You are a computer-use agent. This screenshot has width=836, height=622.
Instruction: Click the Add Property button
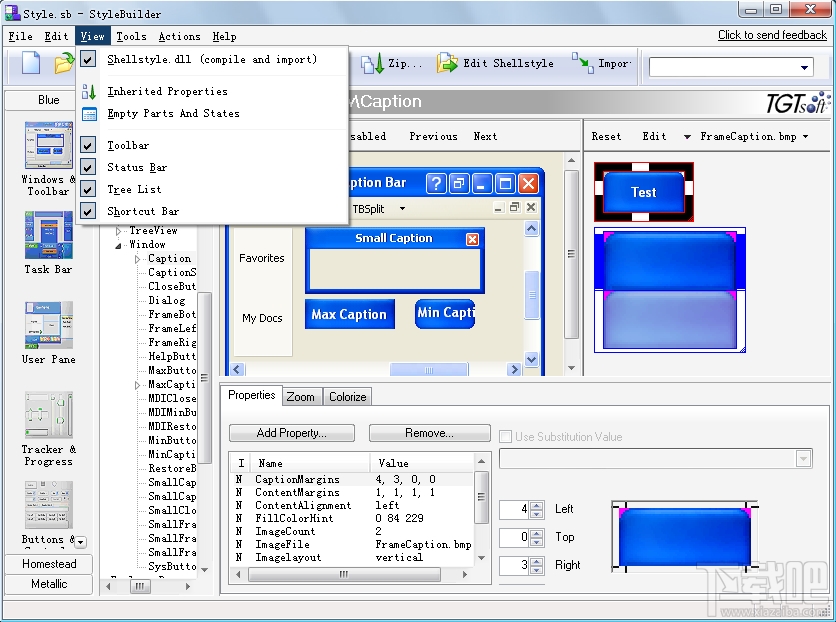tap(291, 433)
